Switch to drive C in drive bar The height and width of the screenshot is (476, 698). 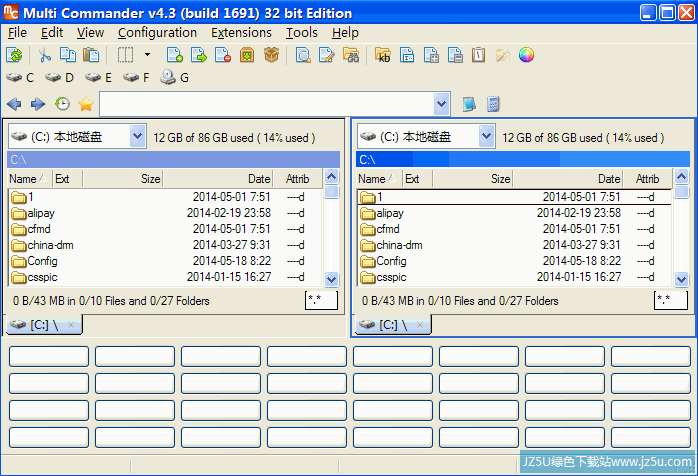click(20, 78)
